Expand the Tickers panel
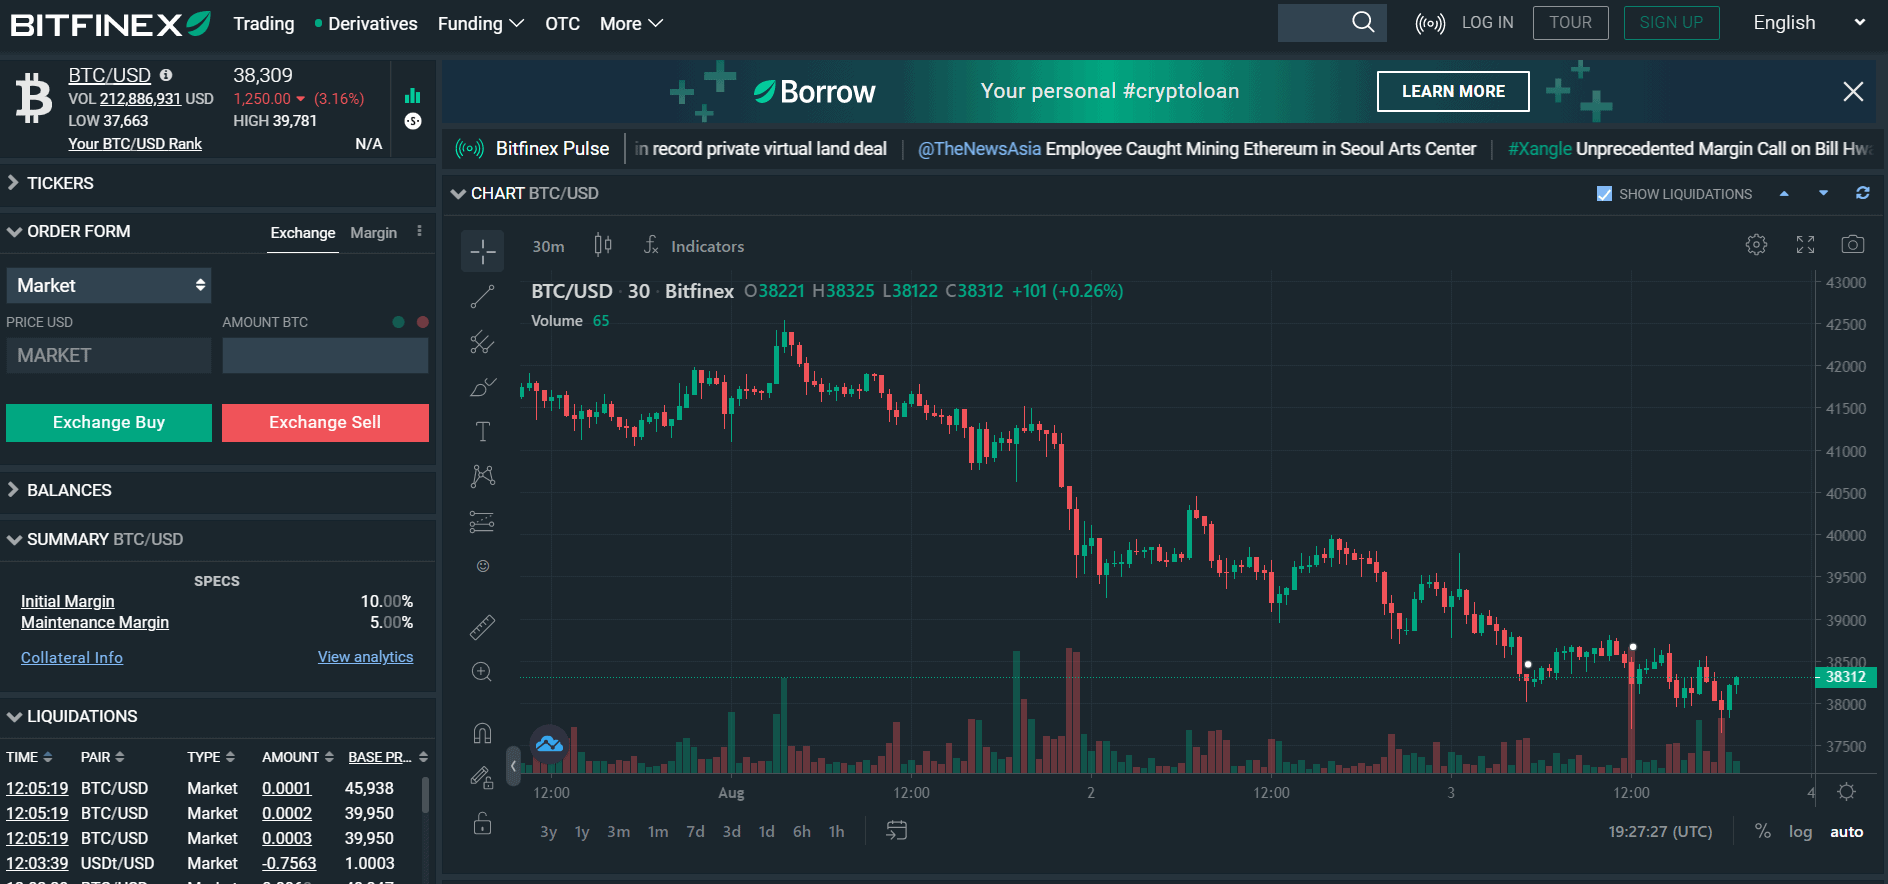Screen dimensions: 1888x884 click(60, 183)
